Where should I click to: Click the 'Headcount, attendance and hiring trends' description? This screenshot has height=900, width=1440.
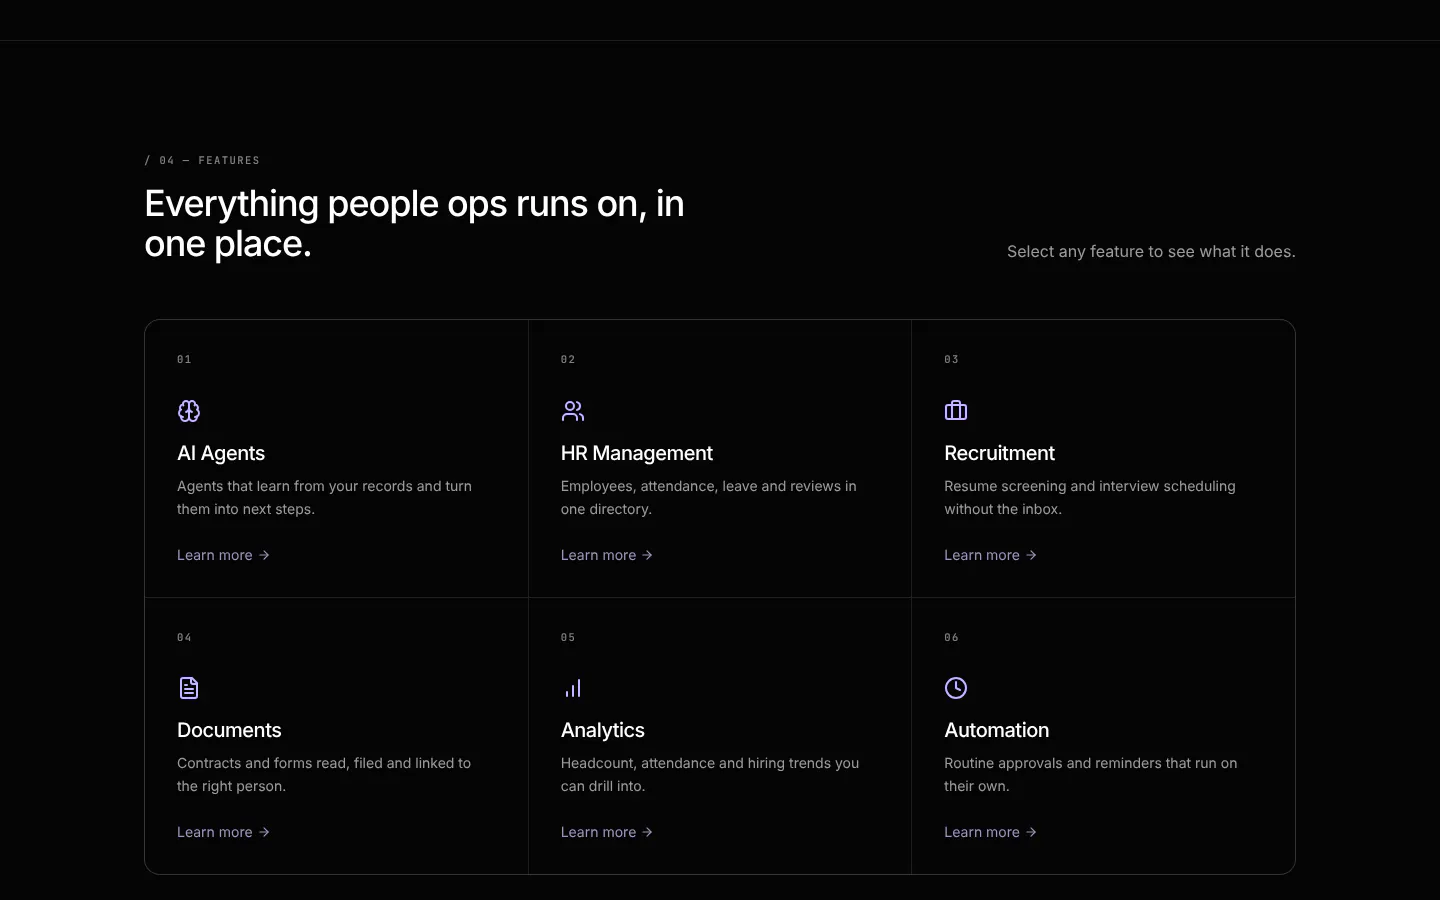(710, 774)
